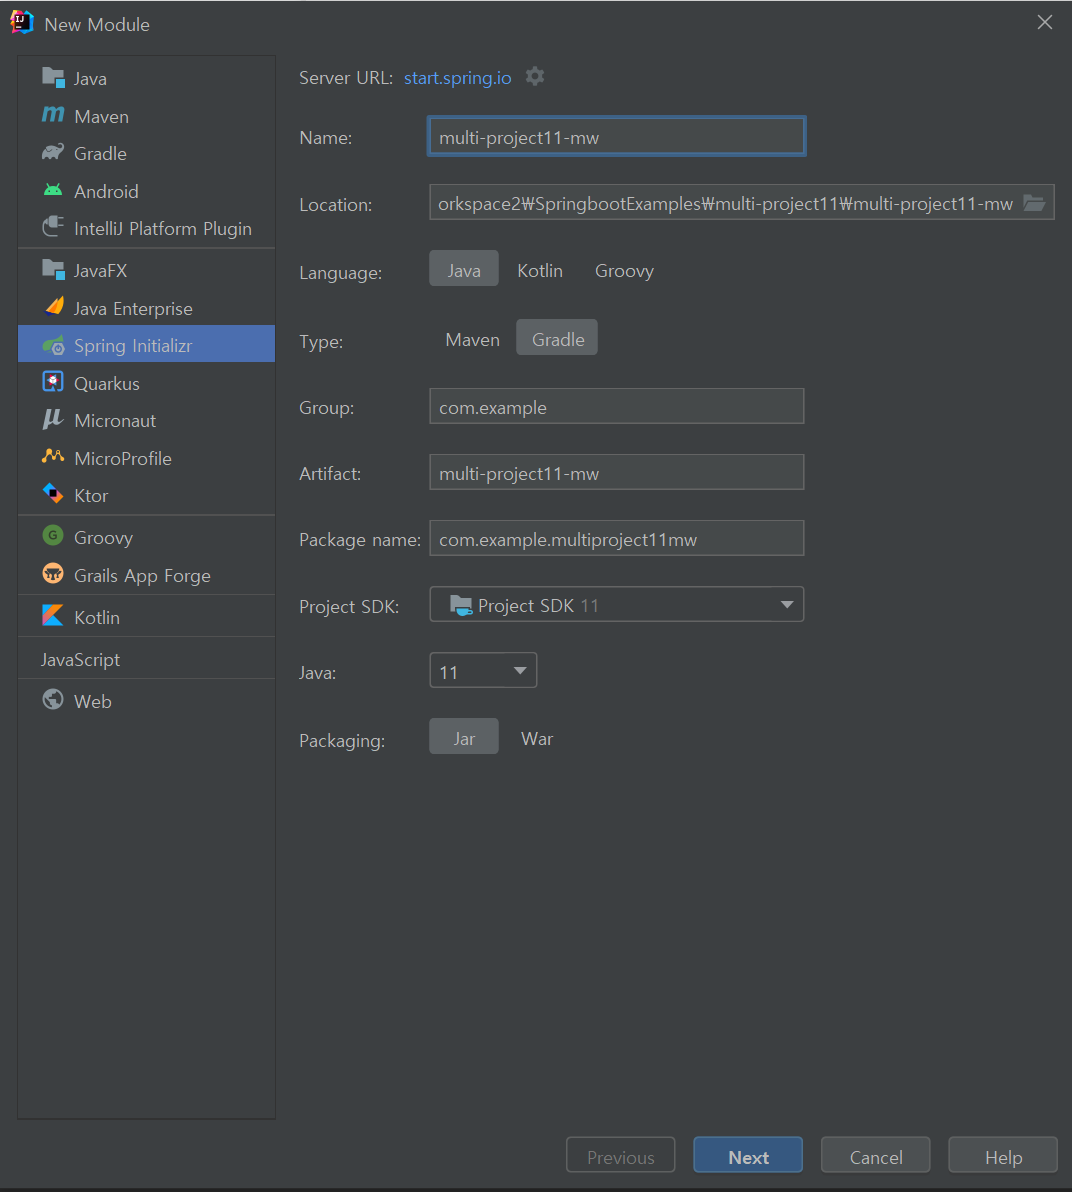Click the Next button
The height and width of the screenshot is (1192, 1072).
[x=747, y=1155]
